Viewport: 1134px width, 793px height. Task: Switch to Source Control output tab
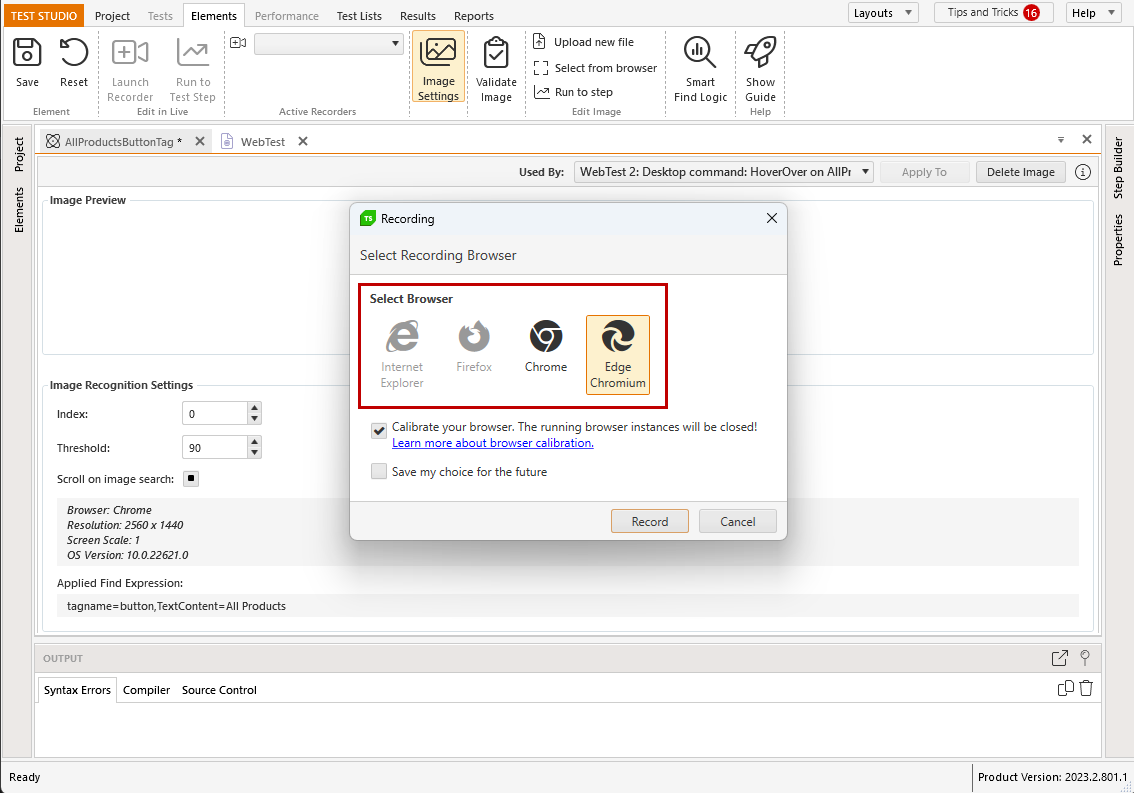click(219, 690)
